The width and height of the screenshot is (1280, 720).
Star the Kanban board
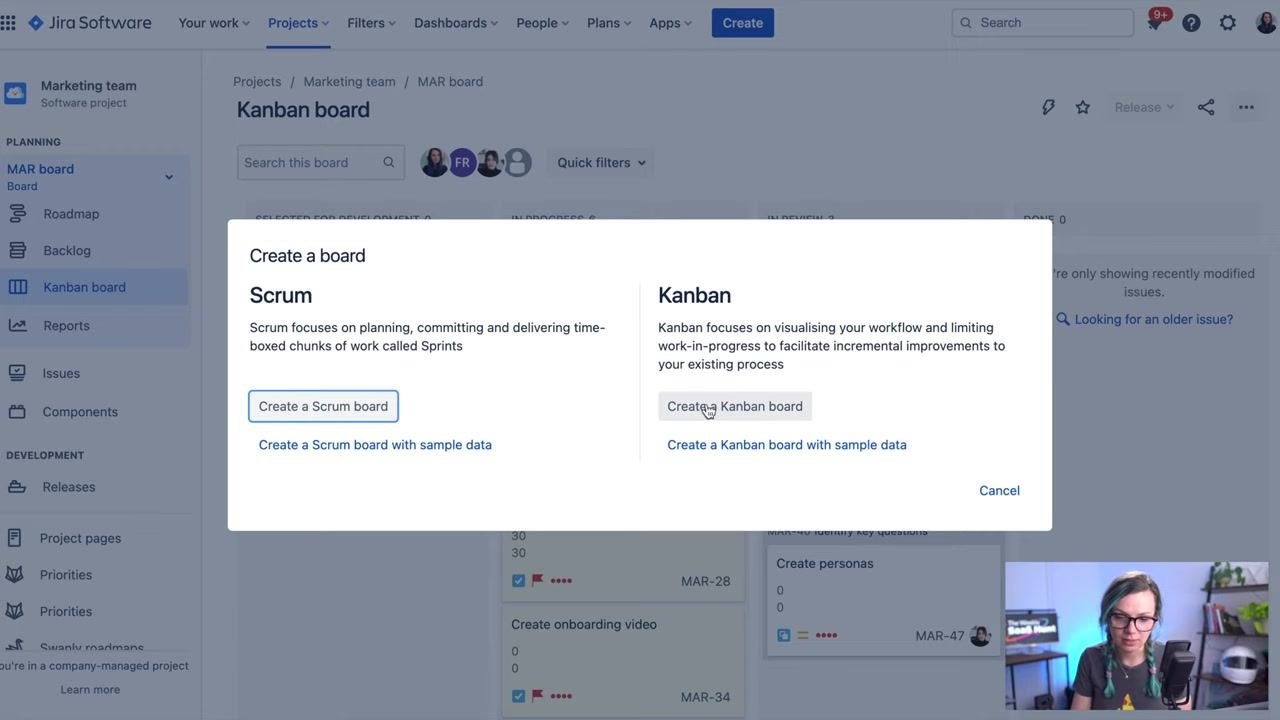[x=1083, y=107]
